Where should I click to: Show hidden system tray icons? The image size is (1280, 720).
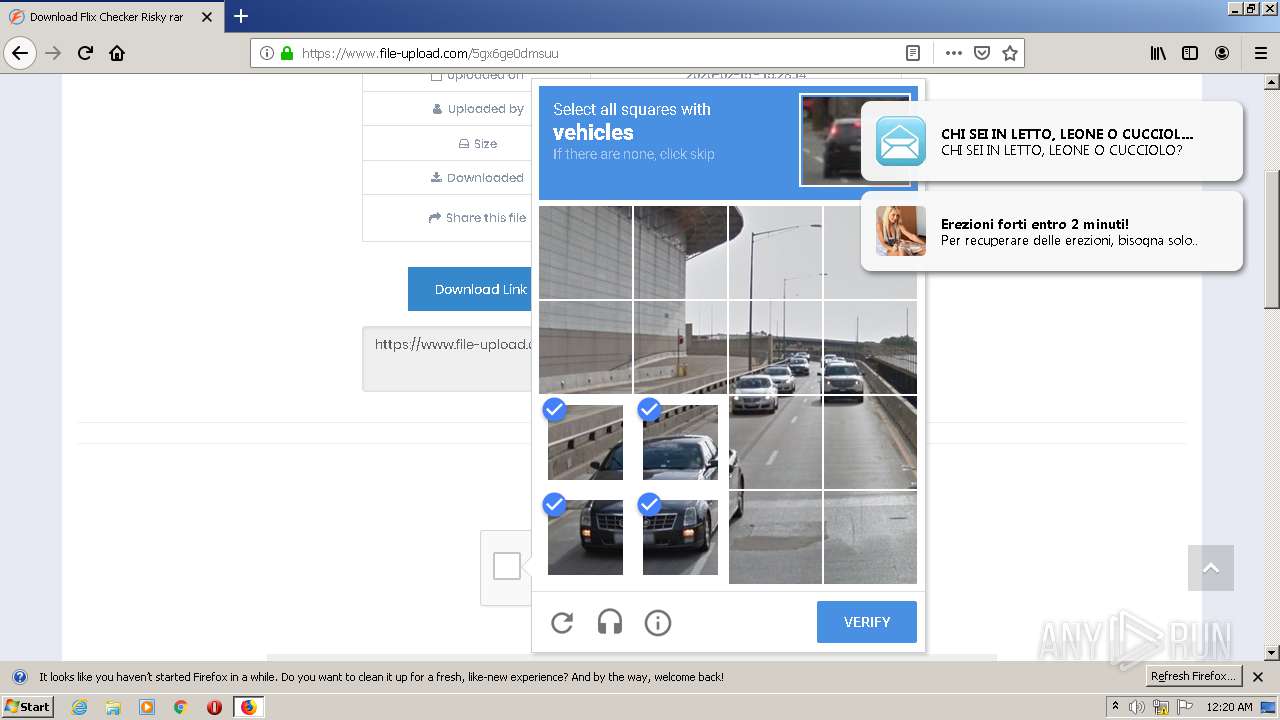click(x=1116, y=707)
